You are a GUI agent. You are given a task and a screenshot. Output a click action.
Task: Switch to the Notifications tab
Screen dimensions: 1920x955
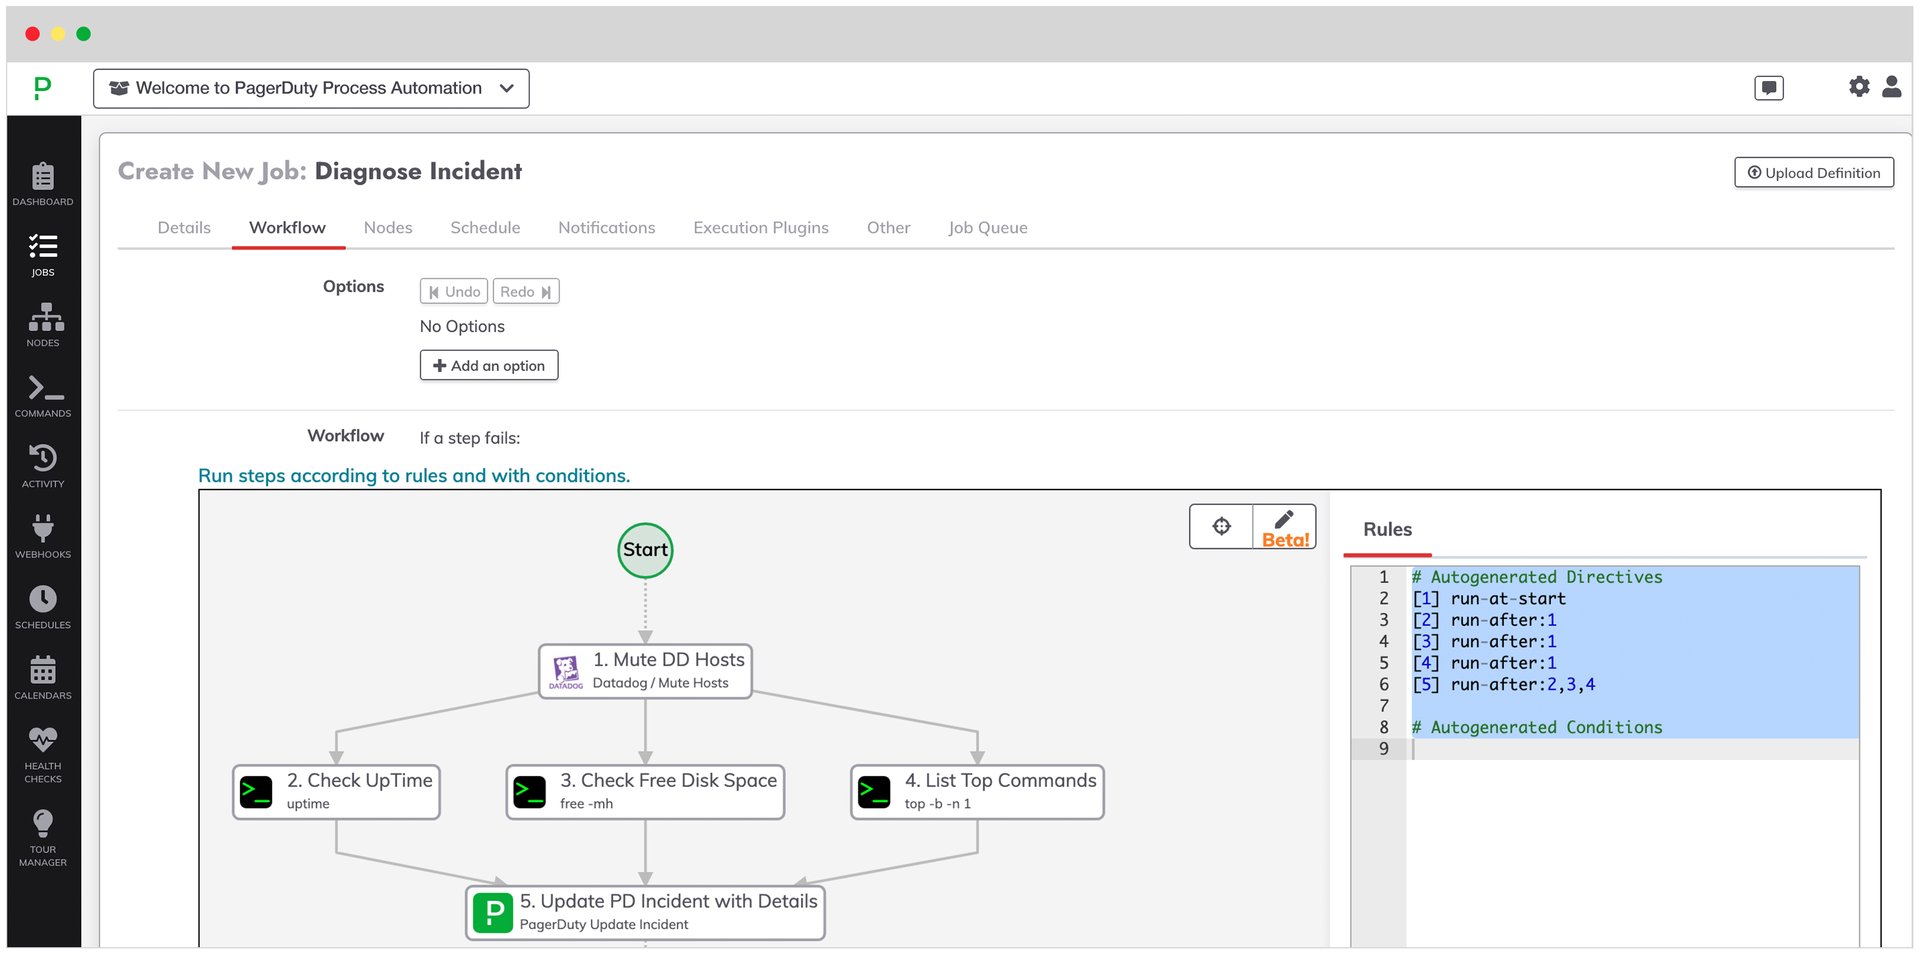606,227
